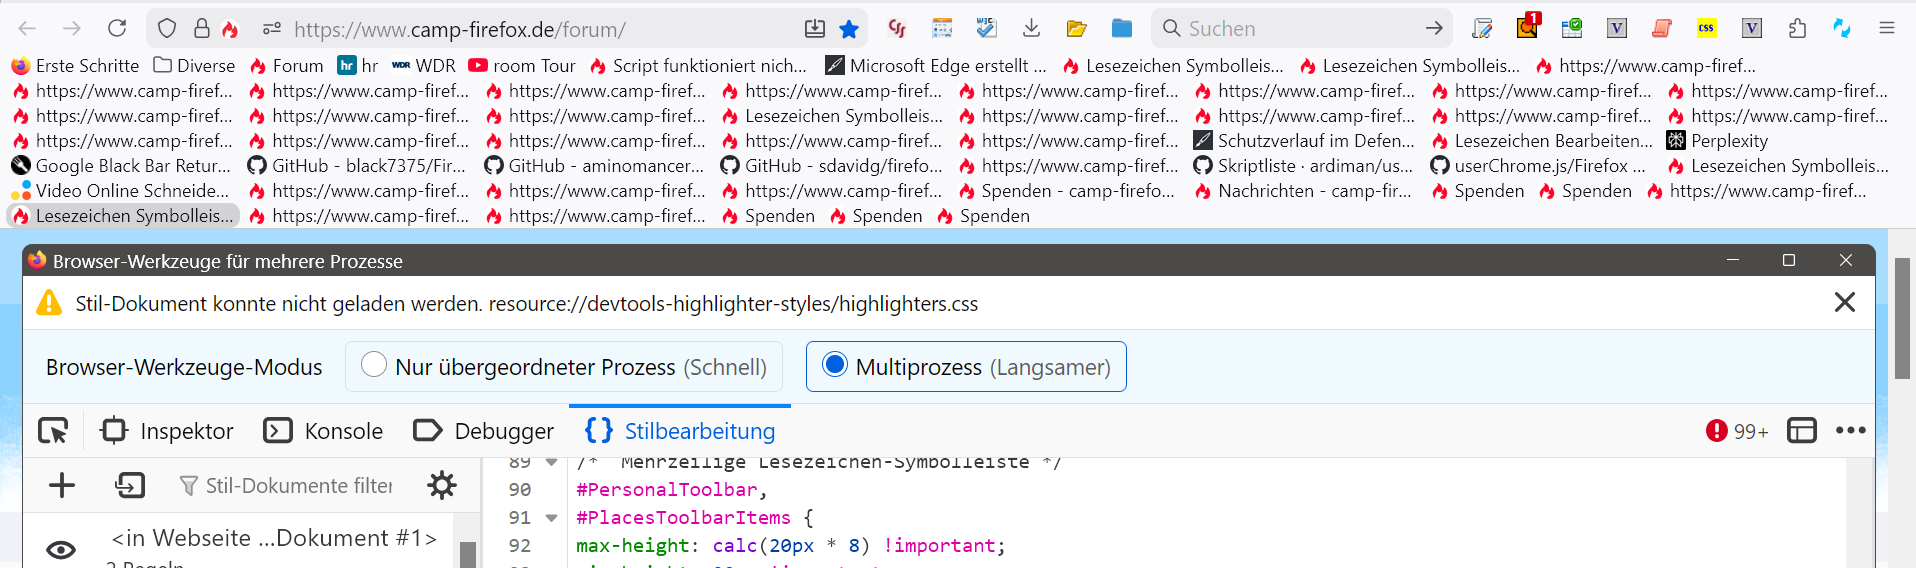Click the blue sync arrows toolbar icon
Image resolution: width=1916 pixels, height=568 pixels.
(x=1842, y=29)
